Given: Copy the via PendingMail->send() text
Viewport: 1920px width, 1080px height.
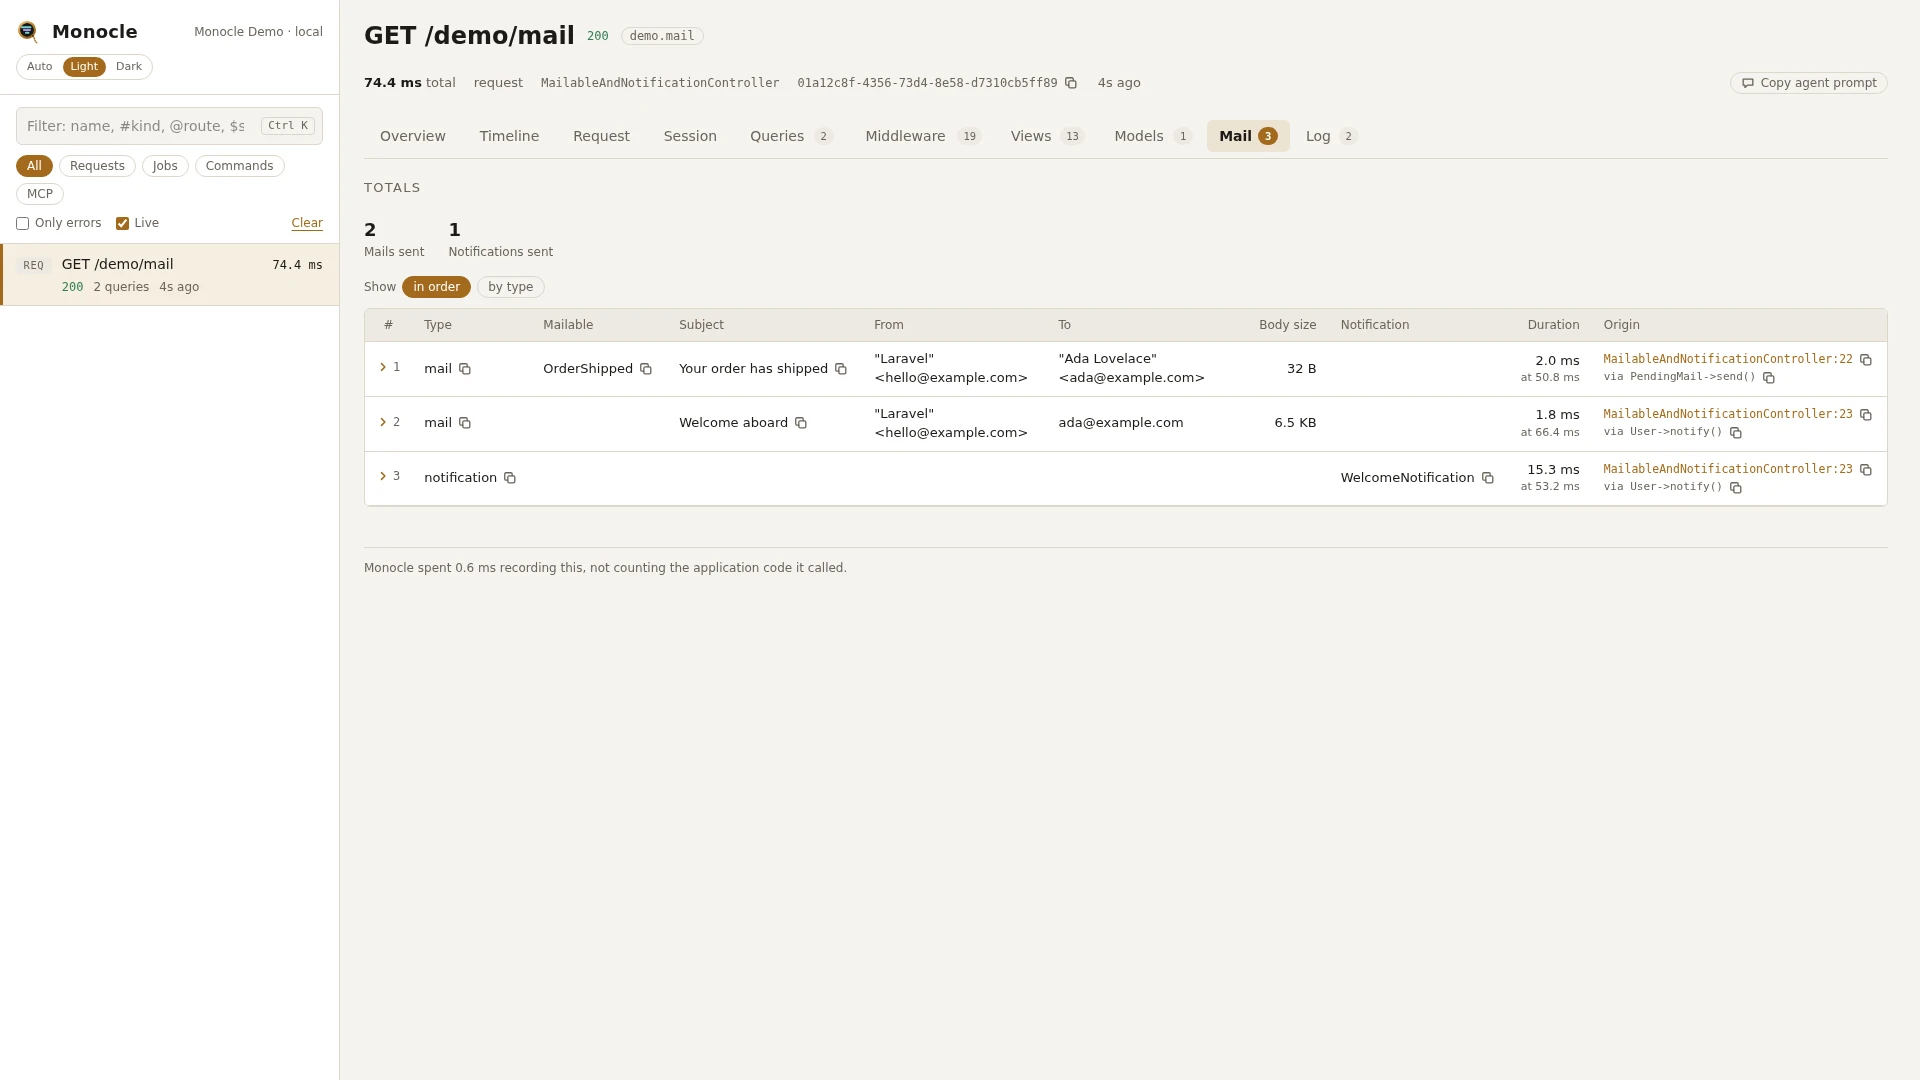Looking at the screenshot, I should pyautogui.click(x=1769, y=378).
